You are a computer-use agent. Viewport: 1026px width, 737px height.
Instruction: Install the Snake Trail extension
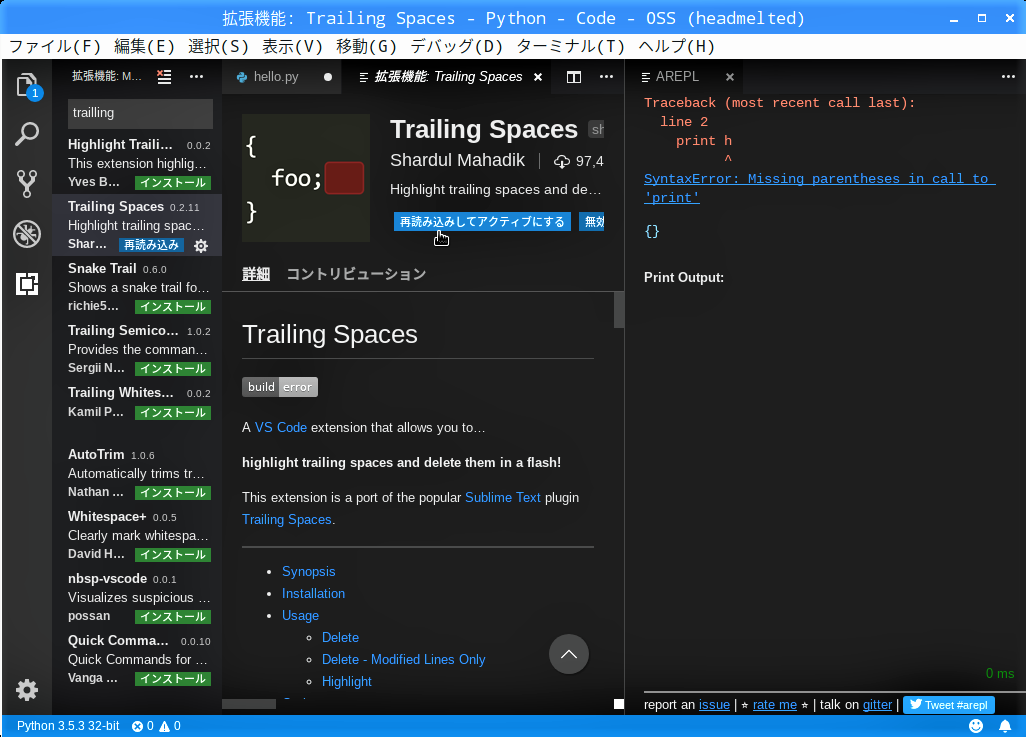(x=173, y=306)
